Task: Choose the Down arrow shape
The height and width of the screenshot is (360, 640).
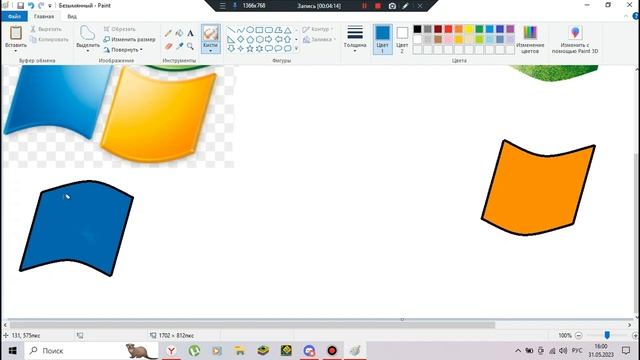Action: point(231,49)
